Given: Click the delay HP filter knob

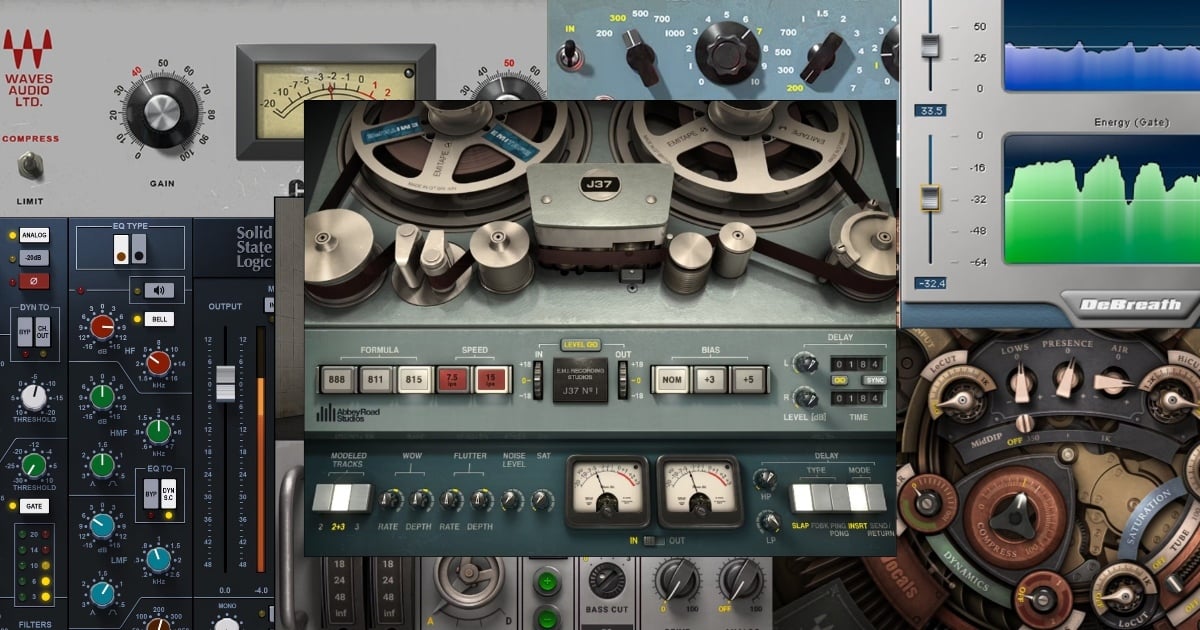Looking at the screenshot, I should (768, 480).
